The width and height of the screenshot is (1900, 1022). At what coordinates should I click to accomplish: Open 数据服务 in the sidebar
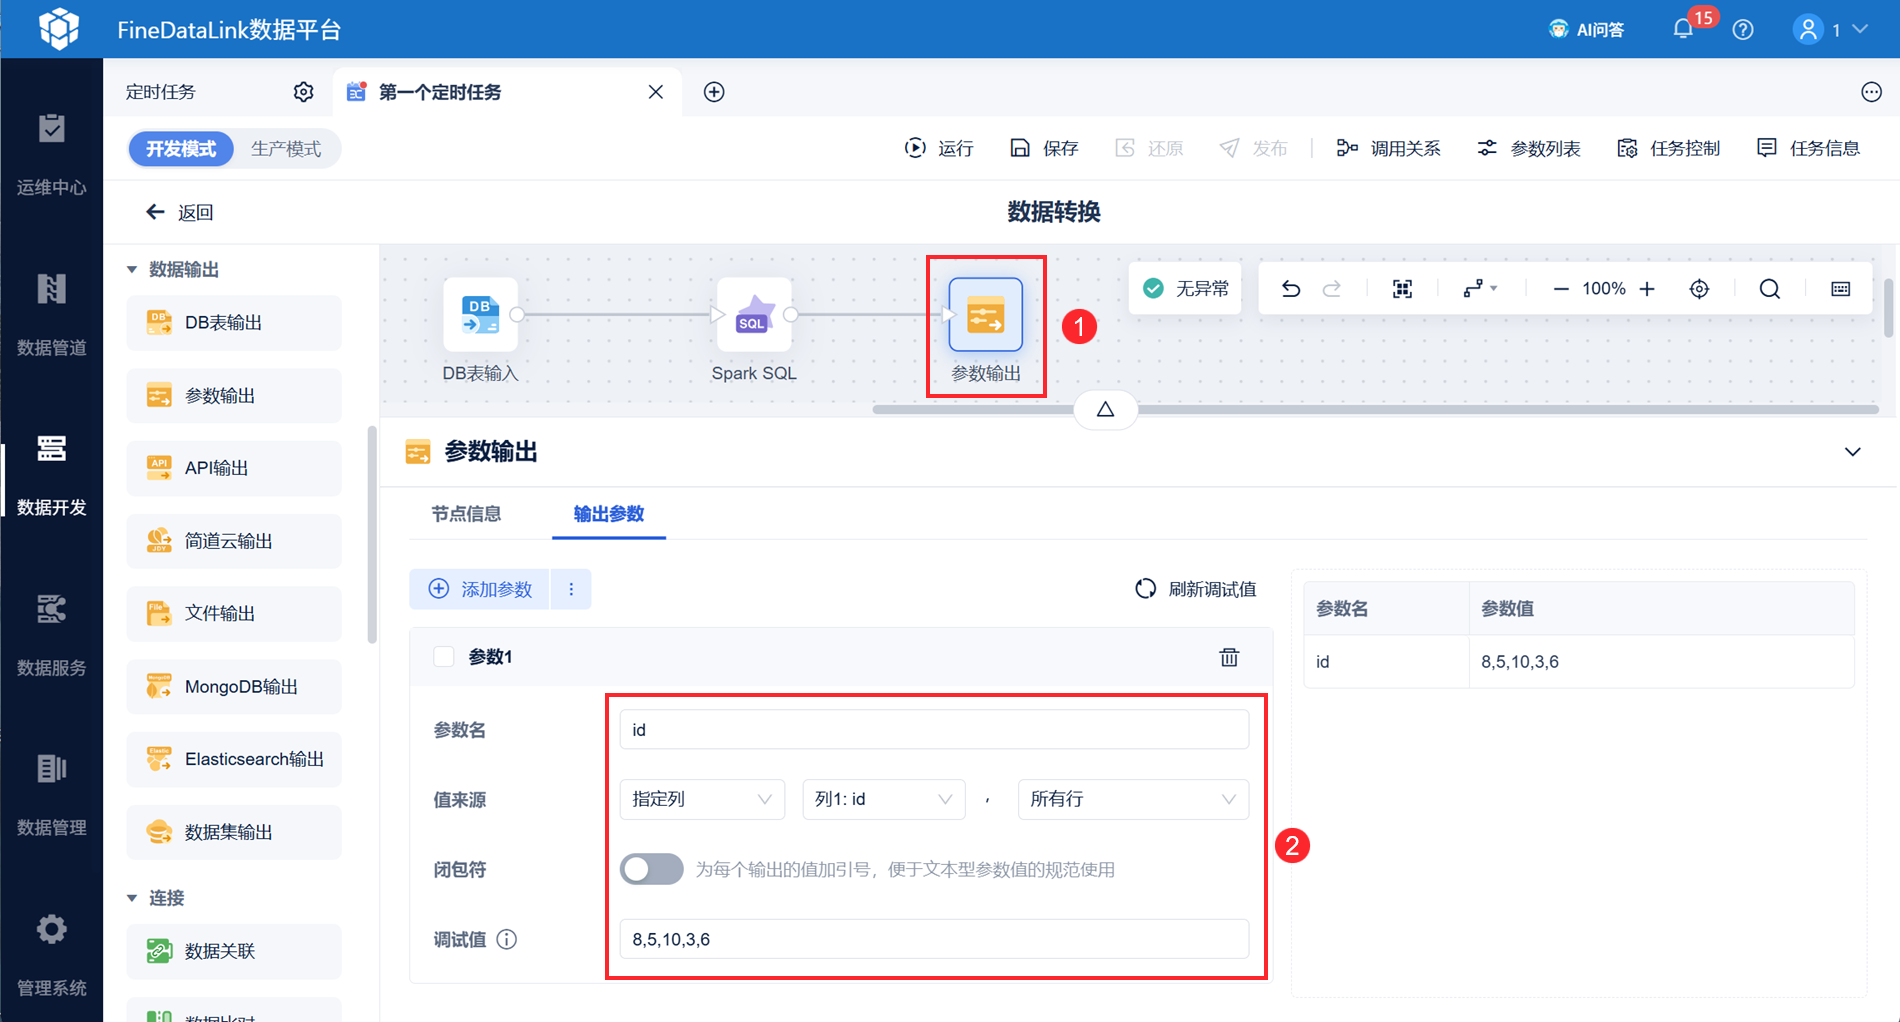[x=52, y=635]
